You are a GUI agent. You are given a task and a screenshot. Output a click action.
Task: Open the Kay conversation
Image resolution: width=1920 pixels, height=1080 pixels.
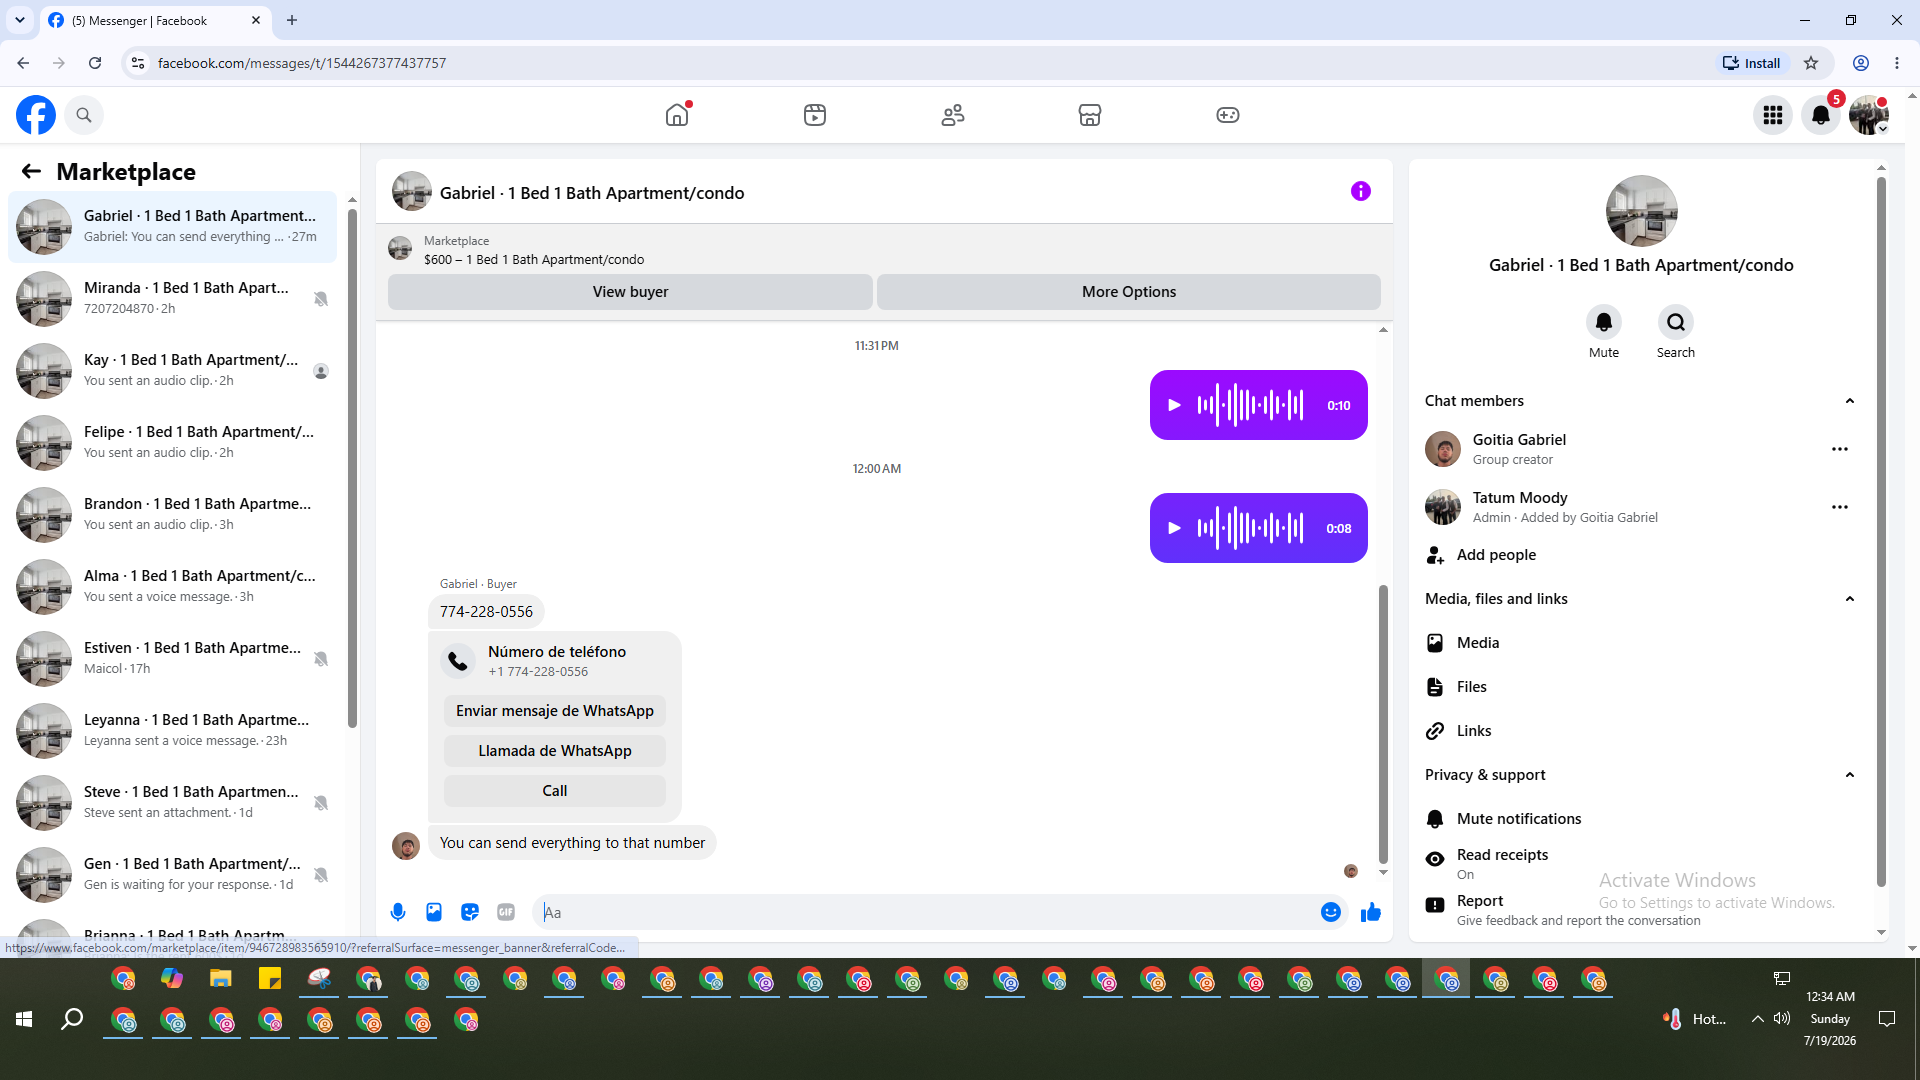click(173, 370)
